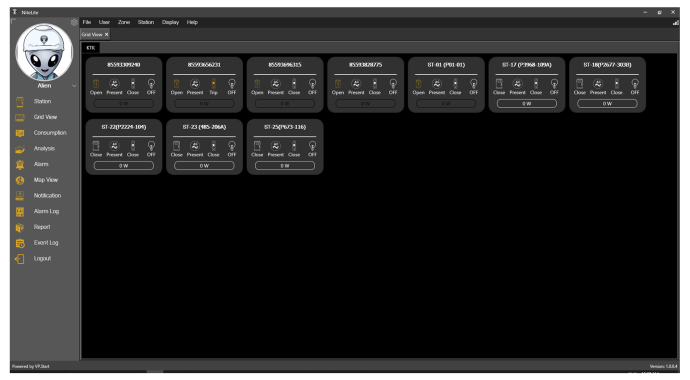Open the Help menu
Screen dimensions: 690x380
pyautogui.click(x=192, y=22)
